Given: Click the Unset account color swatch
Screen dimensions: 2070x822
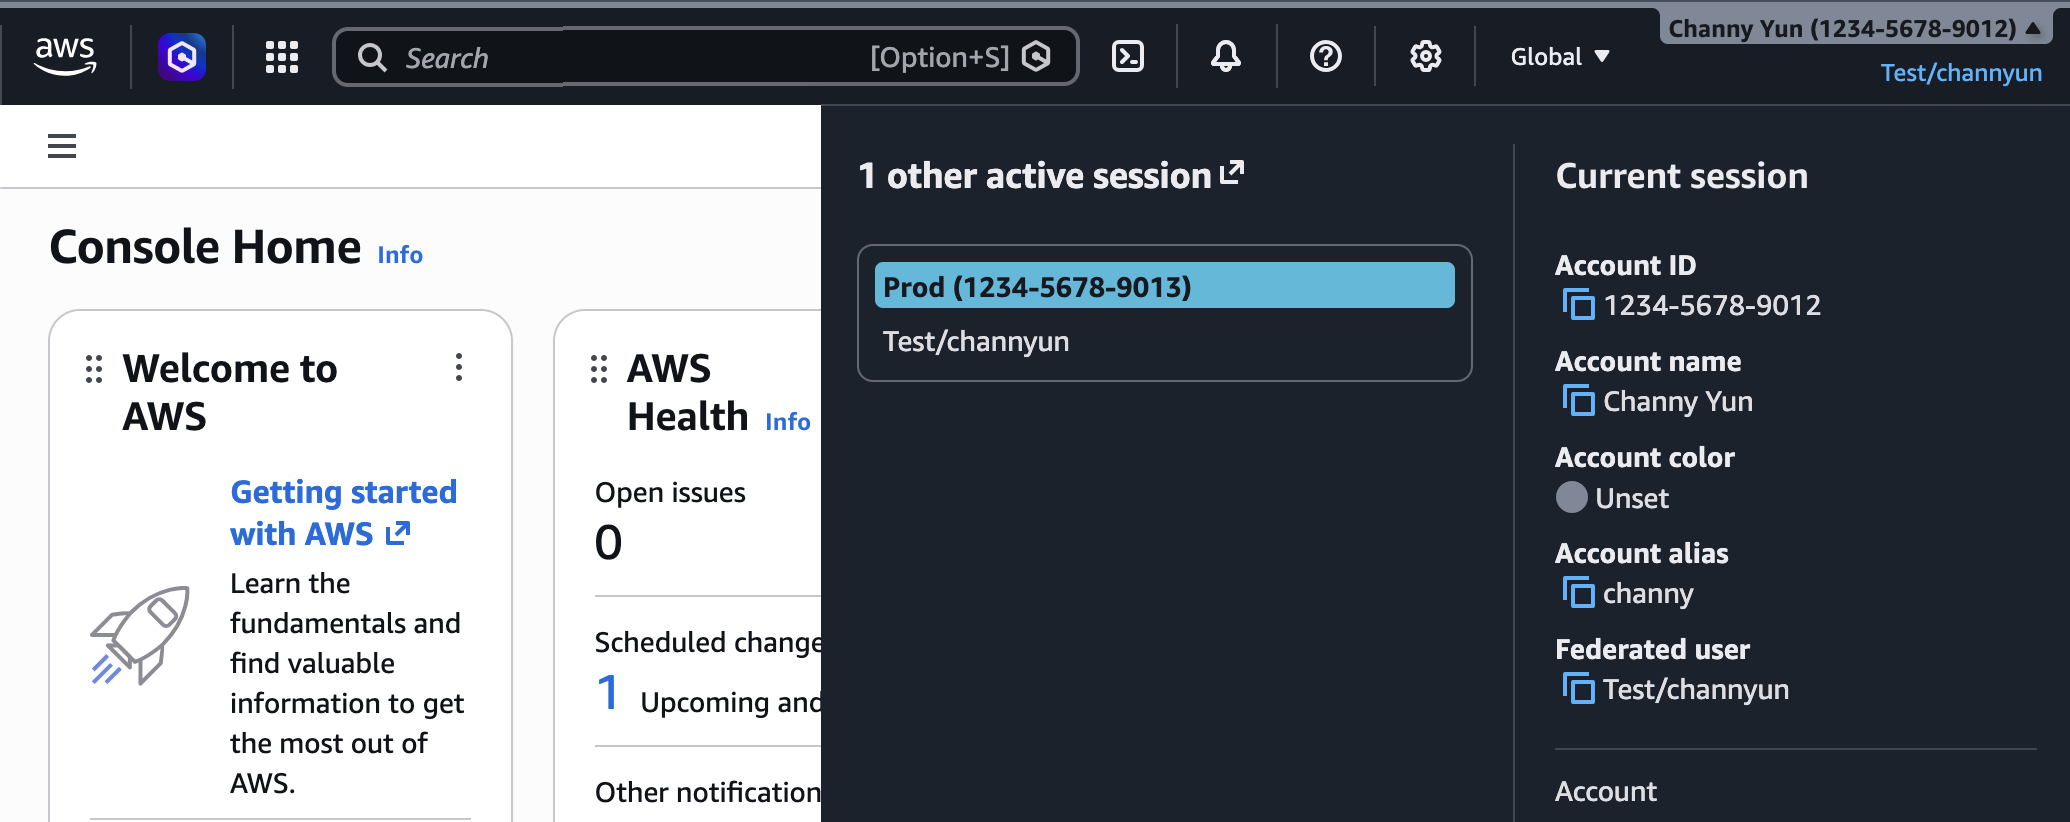Looking at the screenshot, I should point(1571,497).
